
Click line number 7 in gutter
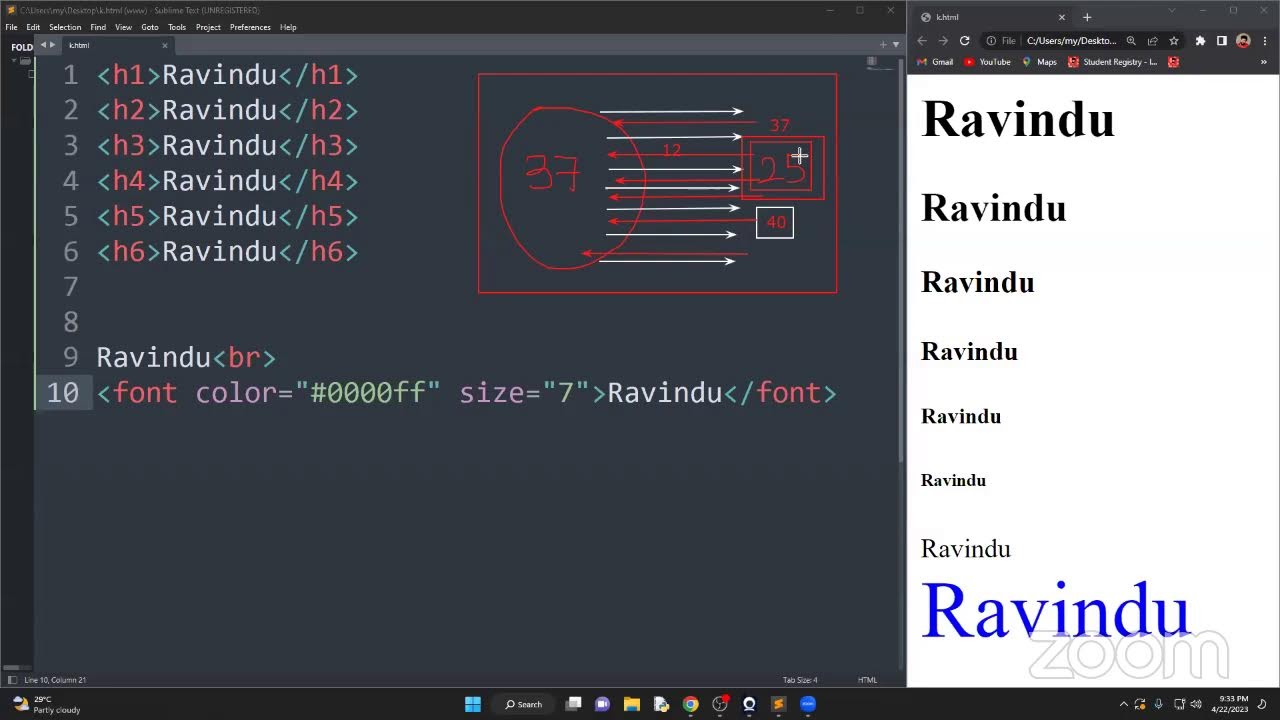70,287
